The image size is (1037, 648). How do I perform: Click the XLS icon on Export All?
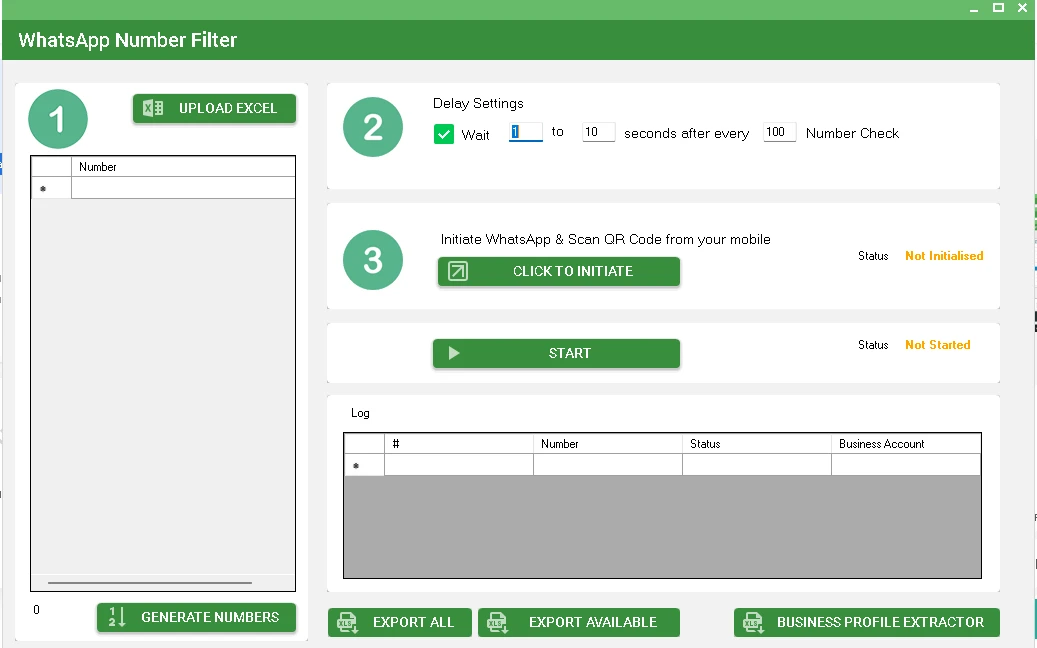[x=347, y=622]
